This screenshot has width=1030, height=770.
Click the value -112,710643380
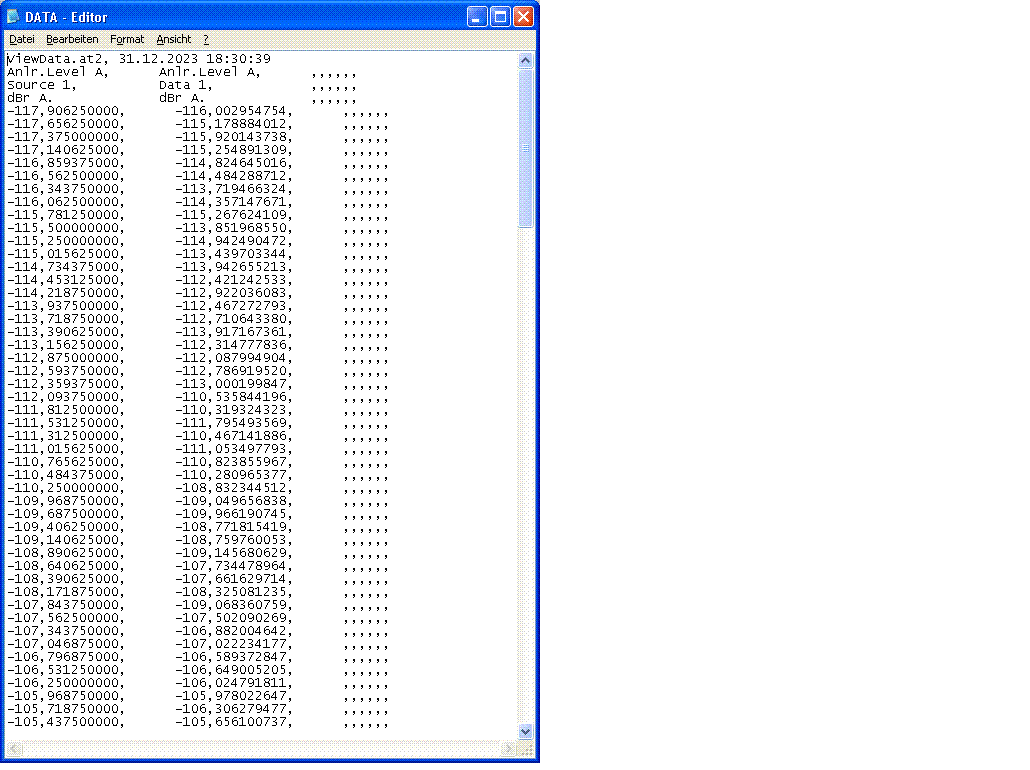[x=233, y=319]
